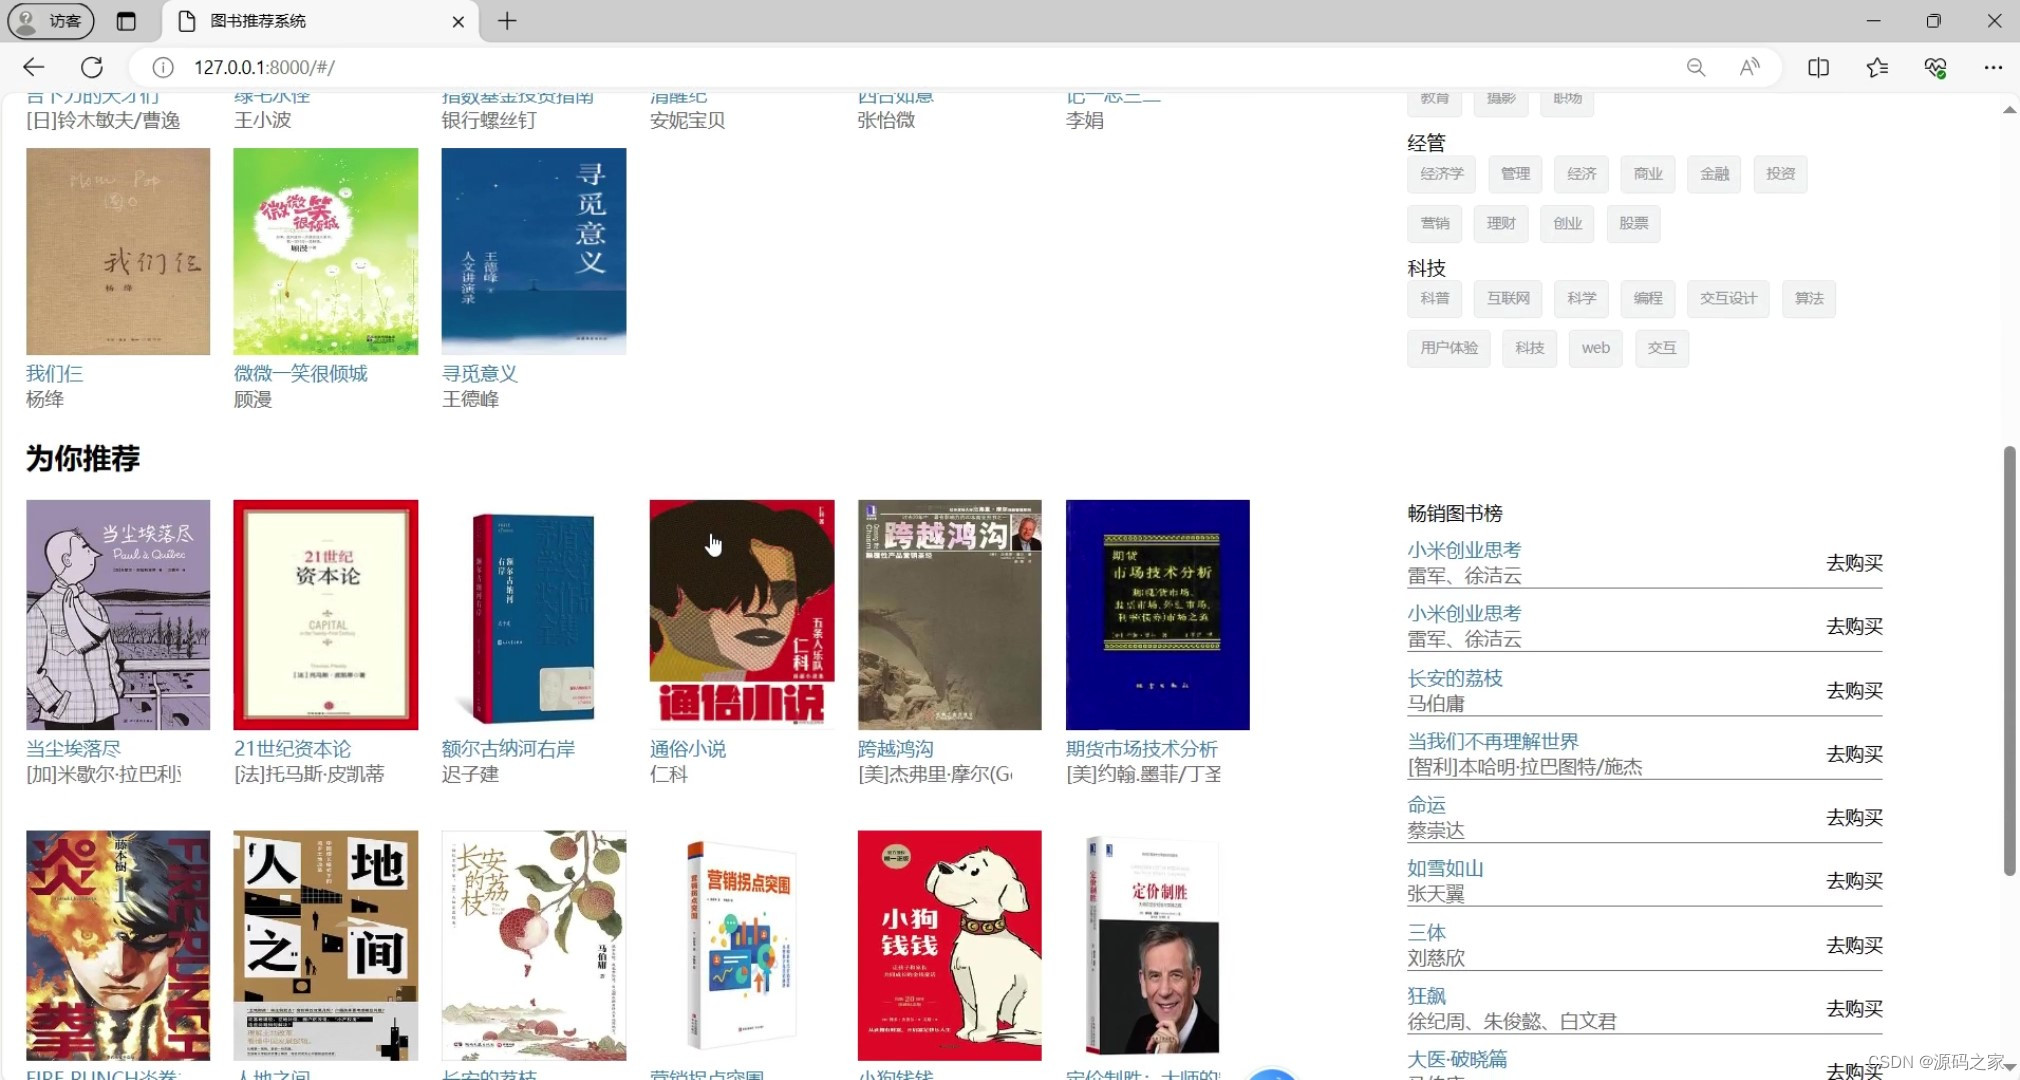
Task: Toggle split screen view
Action: coord(1817,67)
